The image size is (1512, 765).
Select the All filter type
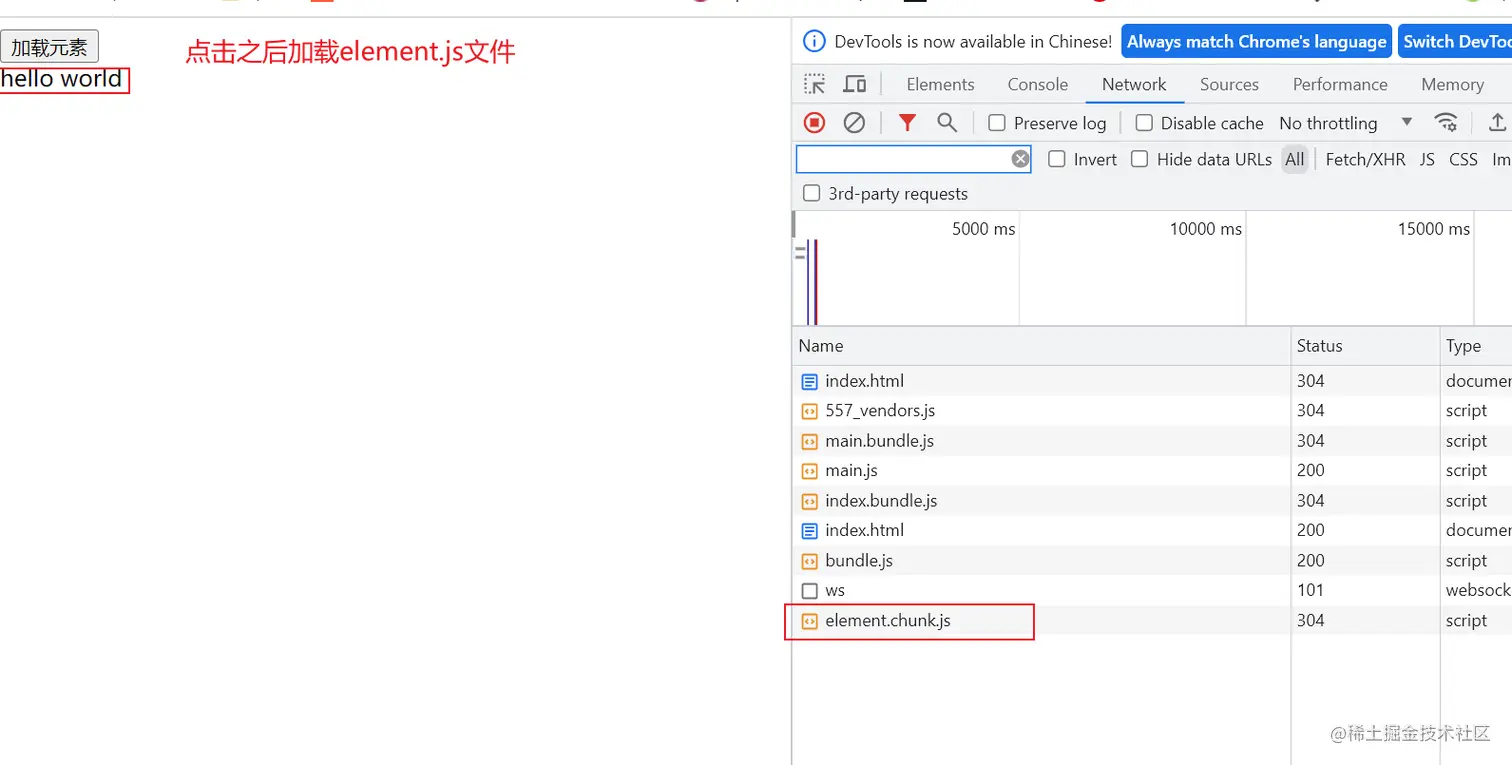1295,159
